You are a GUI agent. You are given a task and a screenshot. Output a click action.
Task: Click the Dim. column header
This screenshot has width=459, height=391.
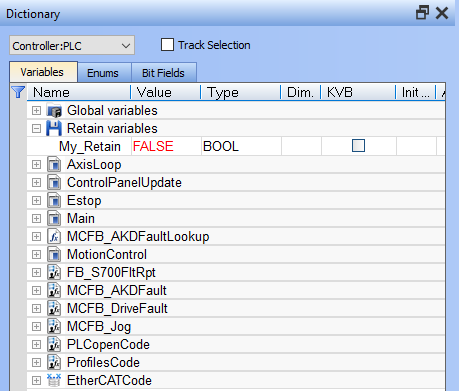pos(301,92)
